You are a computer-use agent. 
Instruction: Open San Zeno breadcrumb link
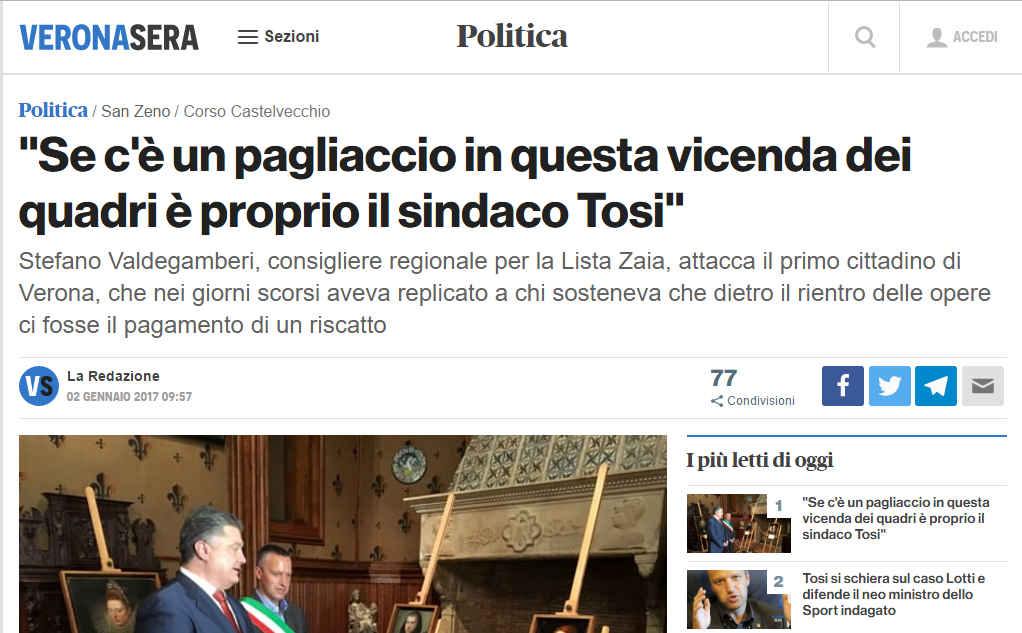point(136,111)
